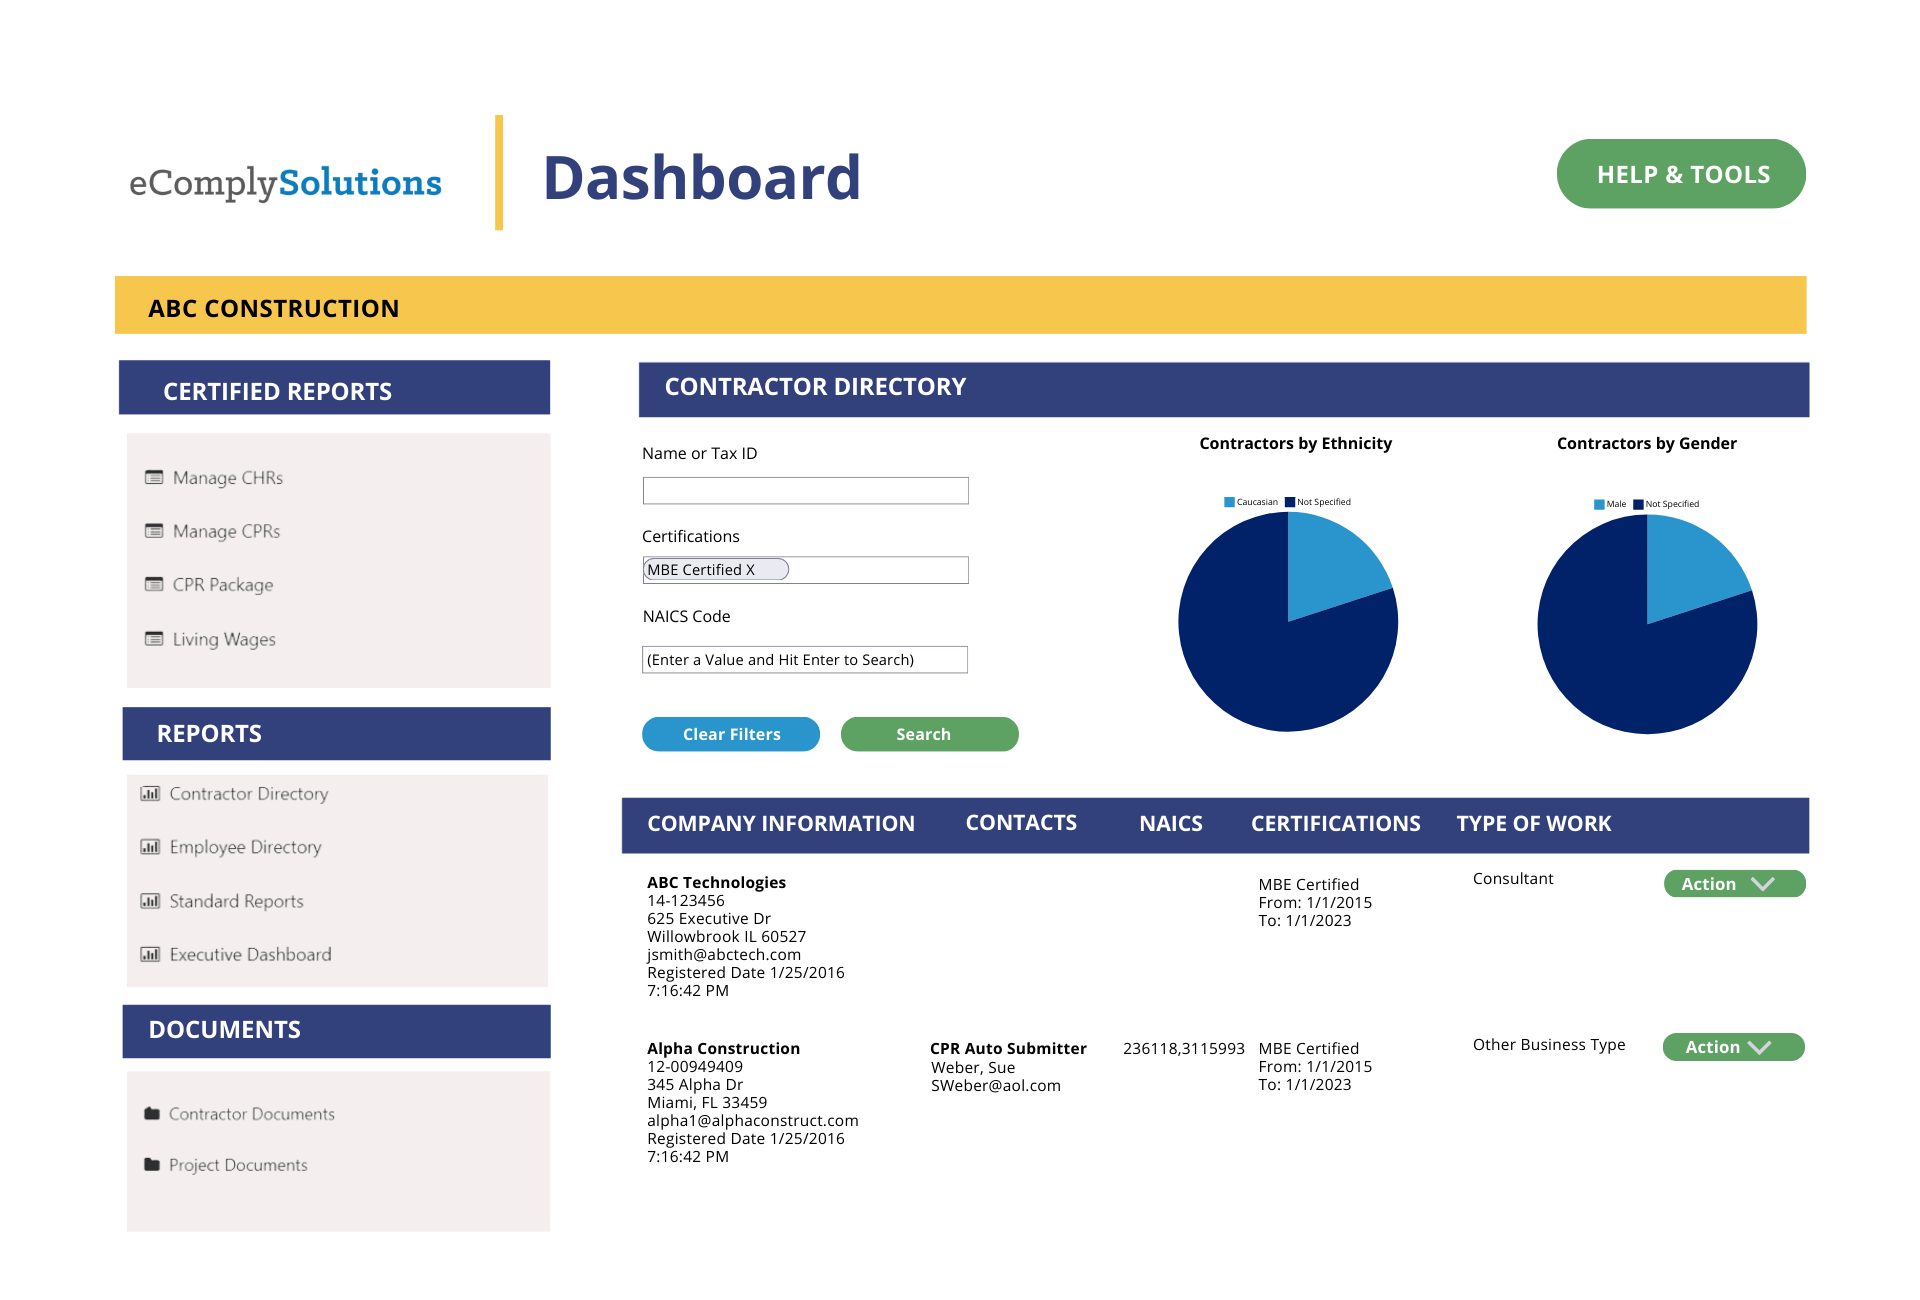The image size is (1920, 1300).
Task: Open the Help & Tools button
Action: [x=1681, y=174]
